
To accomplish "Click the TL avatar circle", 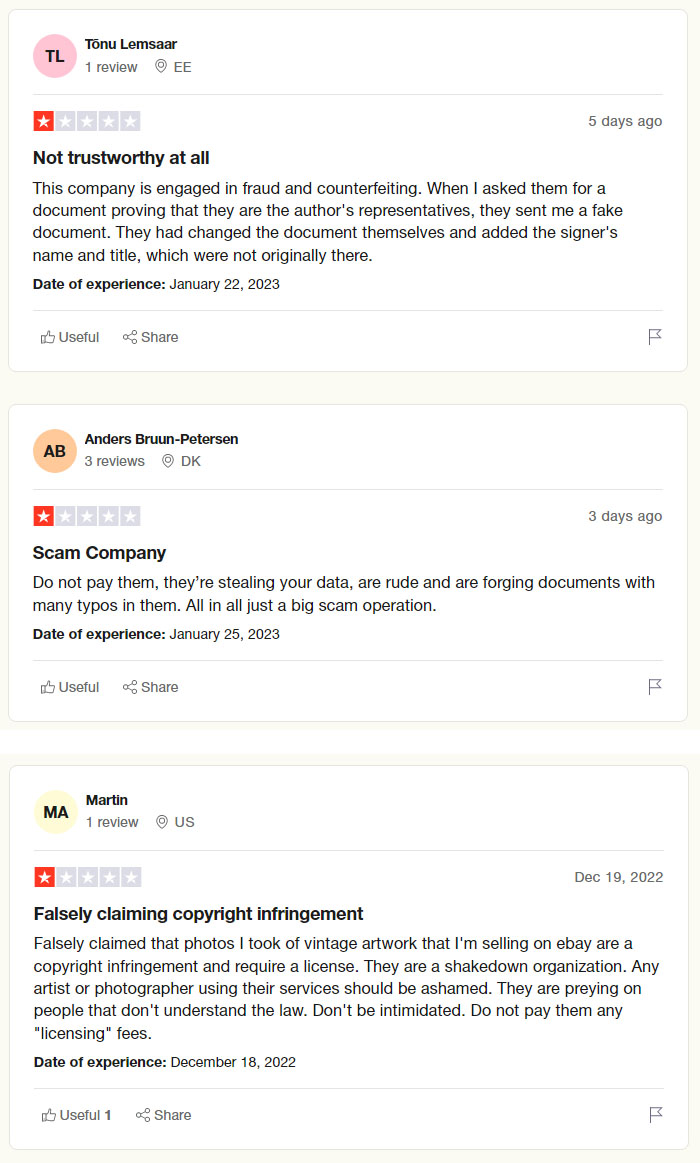I will 55,56.
